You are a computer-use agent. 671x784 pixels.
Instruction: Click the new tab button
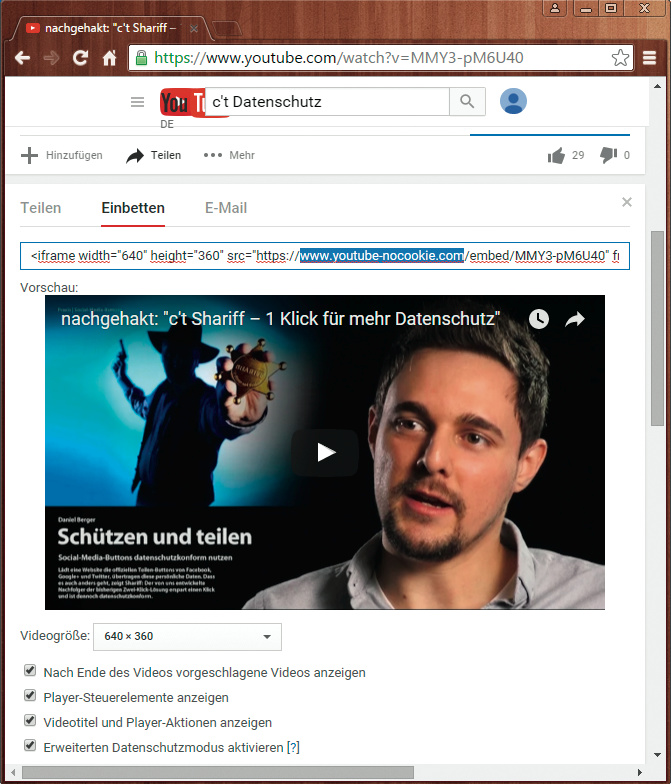[226, 28]
